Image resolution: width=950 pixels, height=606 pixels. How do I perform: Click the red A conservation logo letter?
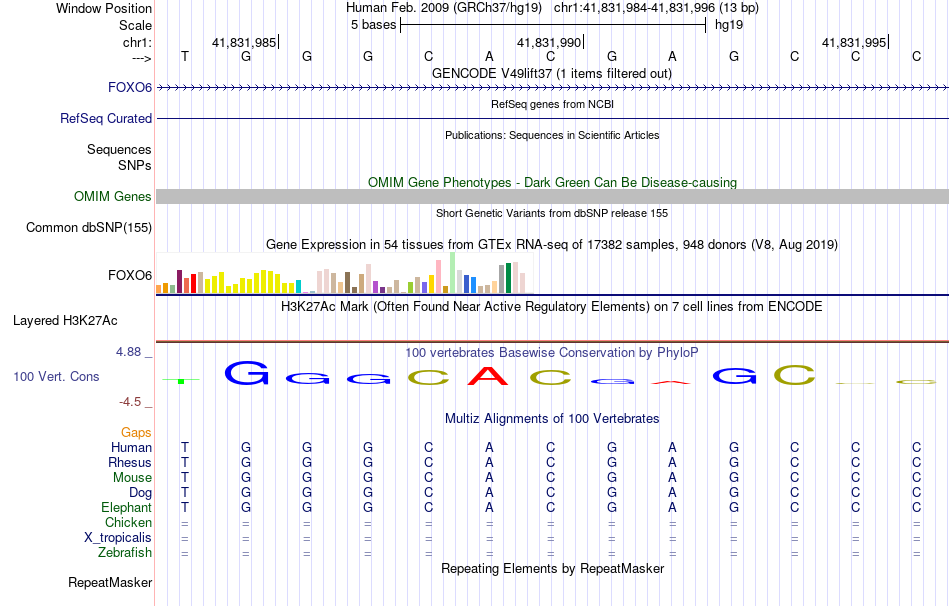(488, 376)
